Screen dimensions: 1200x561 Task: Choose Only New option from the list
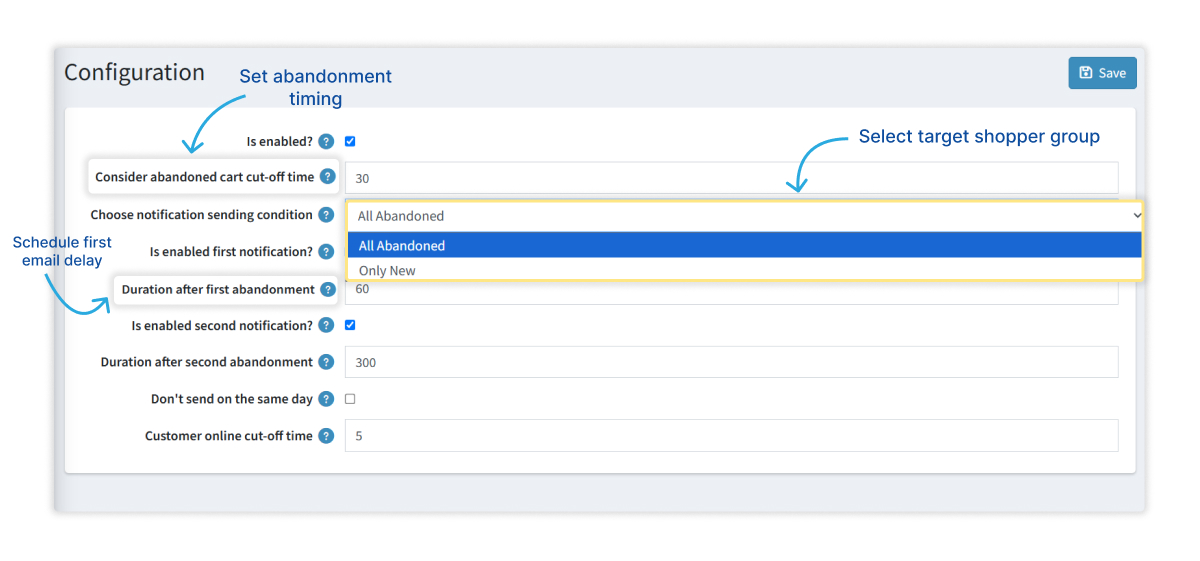point(745,270)
